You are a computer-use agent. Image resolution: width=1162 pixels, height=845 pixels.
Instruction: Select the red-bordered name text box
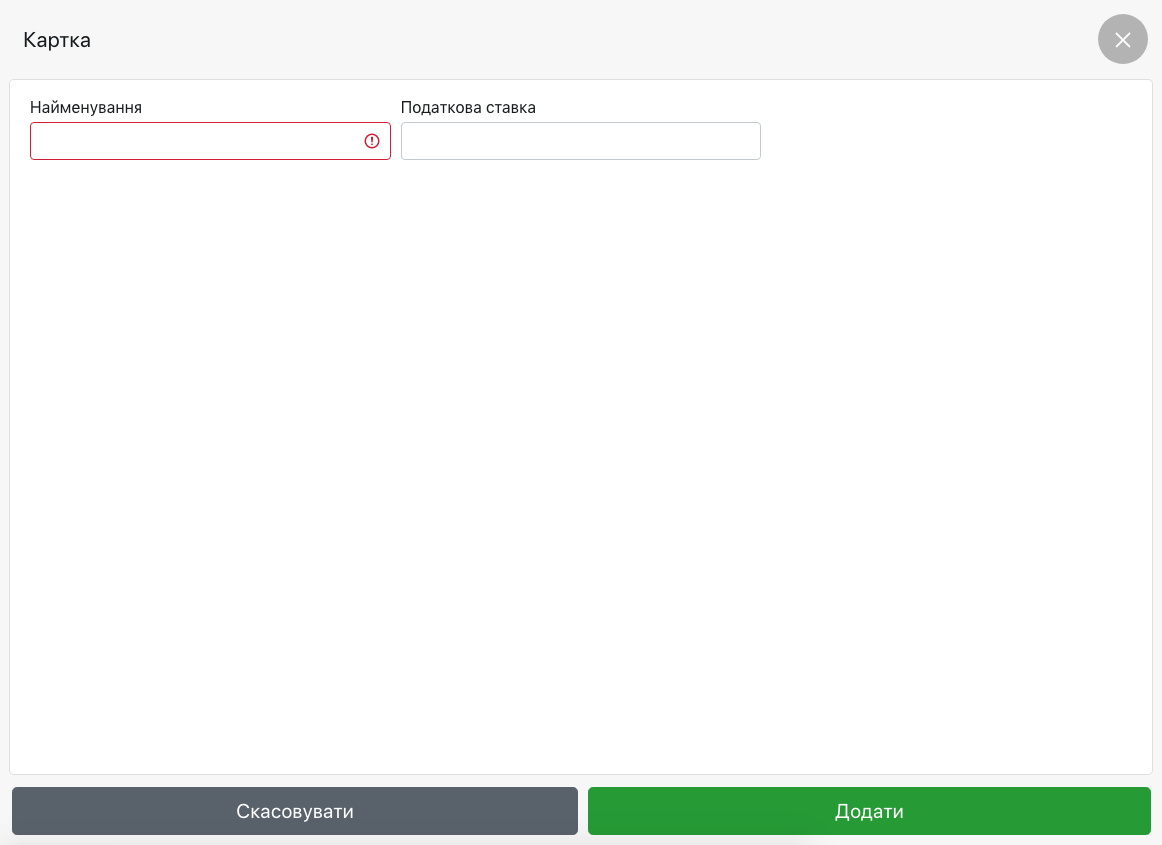pos(195,141)
